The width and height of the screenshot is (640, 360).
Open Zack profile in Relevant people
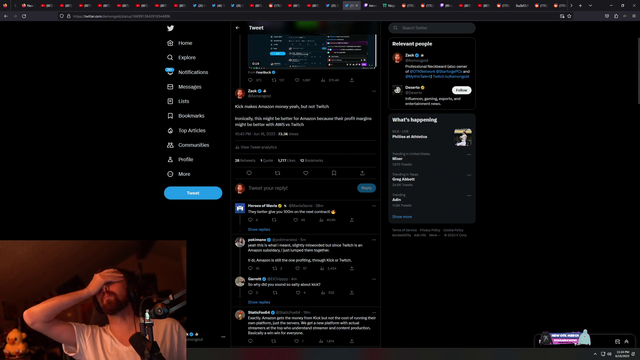pyautogui.click(x=409, y=55)
